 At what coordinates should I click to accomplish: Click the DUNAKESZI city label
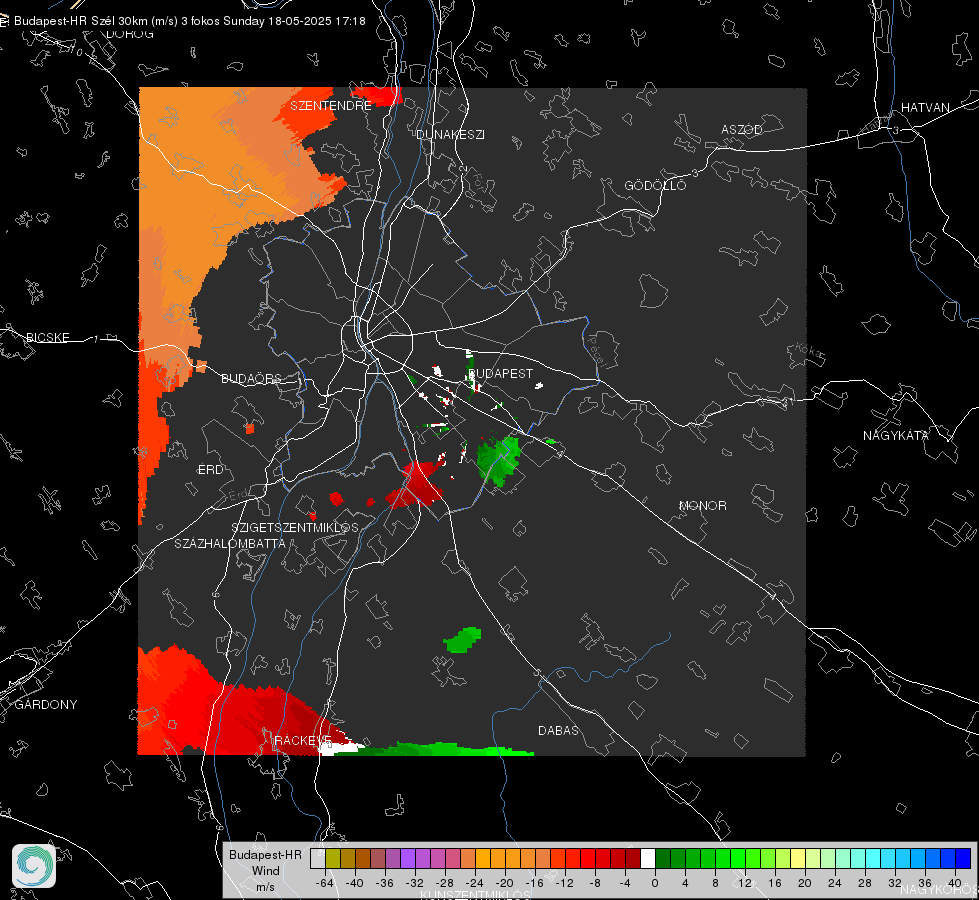tap(450, 134)
